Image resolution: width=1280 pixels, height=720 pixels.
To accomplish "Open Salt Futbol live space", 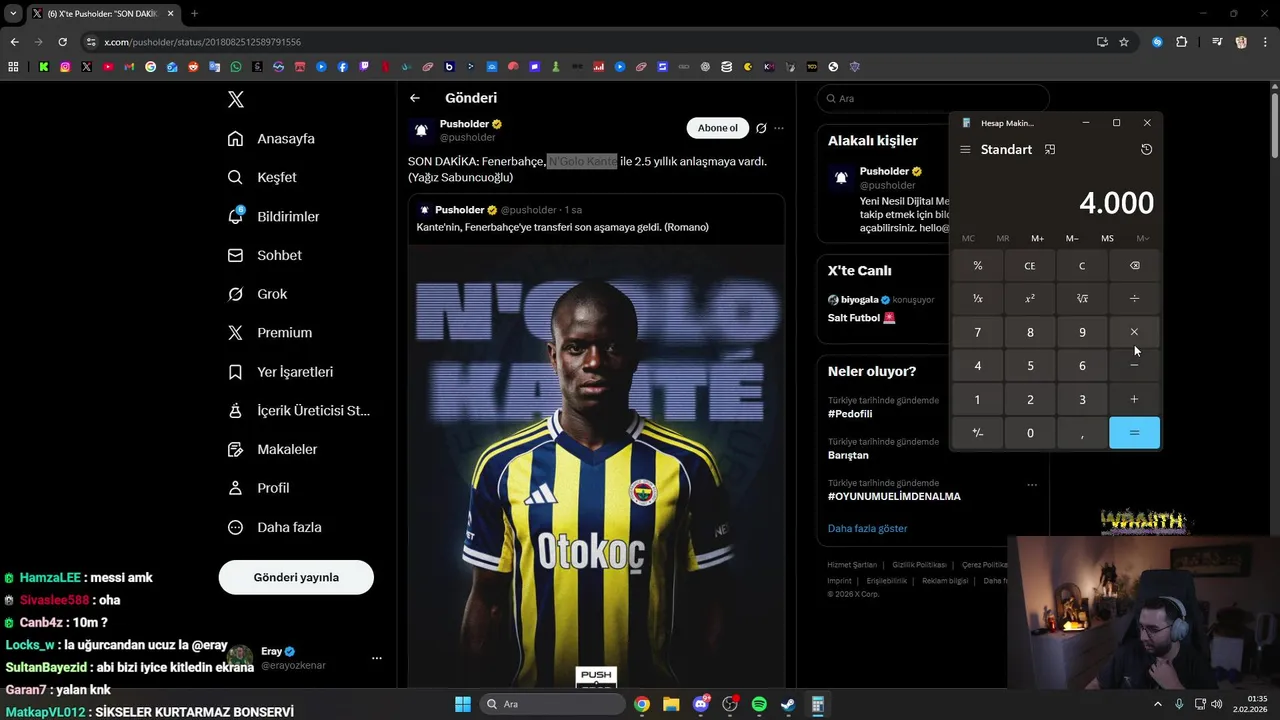I will [x=861, y=318].
